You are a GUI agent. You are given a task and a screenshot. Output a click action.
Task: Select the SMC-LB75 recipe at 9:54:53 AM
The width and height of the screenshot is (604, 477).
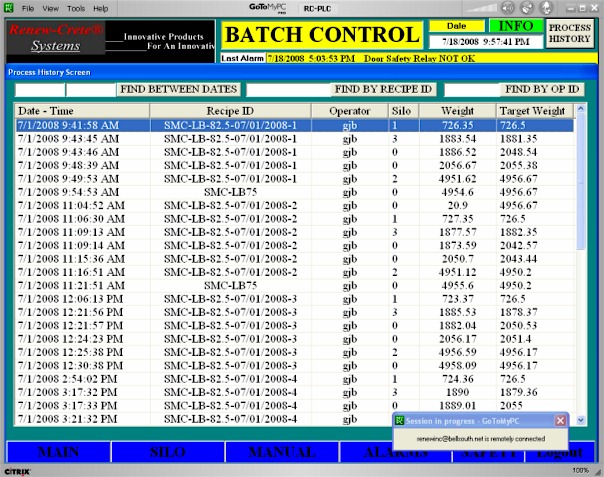point(230,192)
